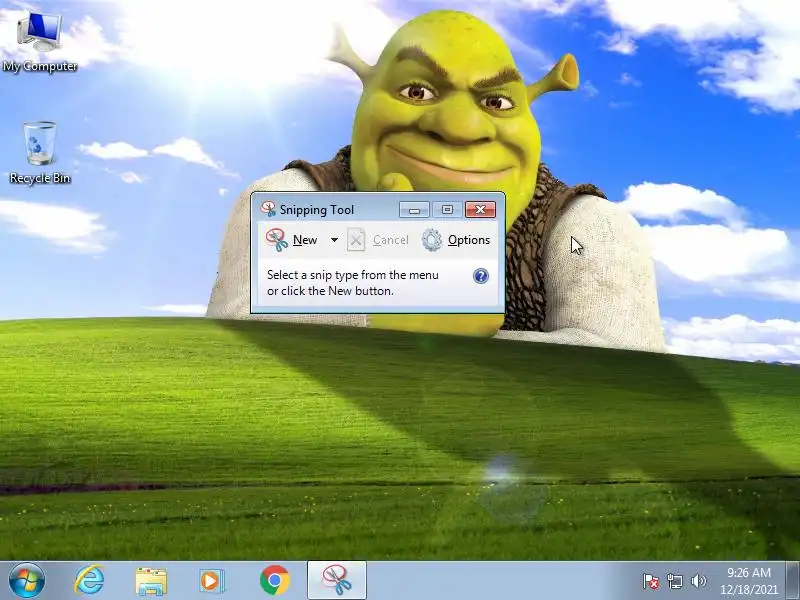This screenshot has height=600, width=800.
Task: Click the Cancel button in Snipping Tool
Action: tap(378, 240)
